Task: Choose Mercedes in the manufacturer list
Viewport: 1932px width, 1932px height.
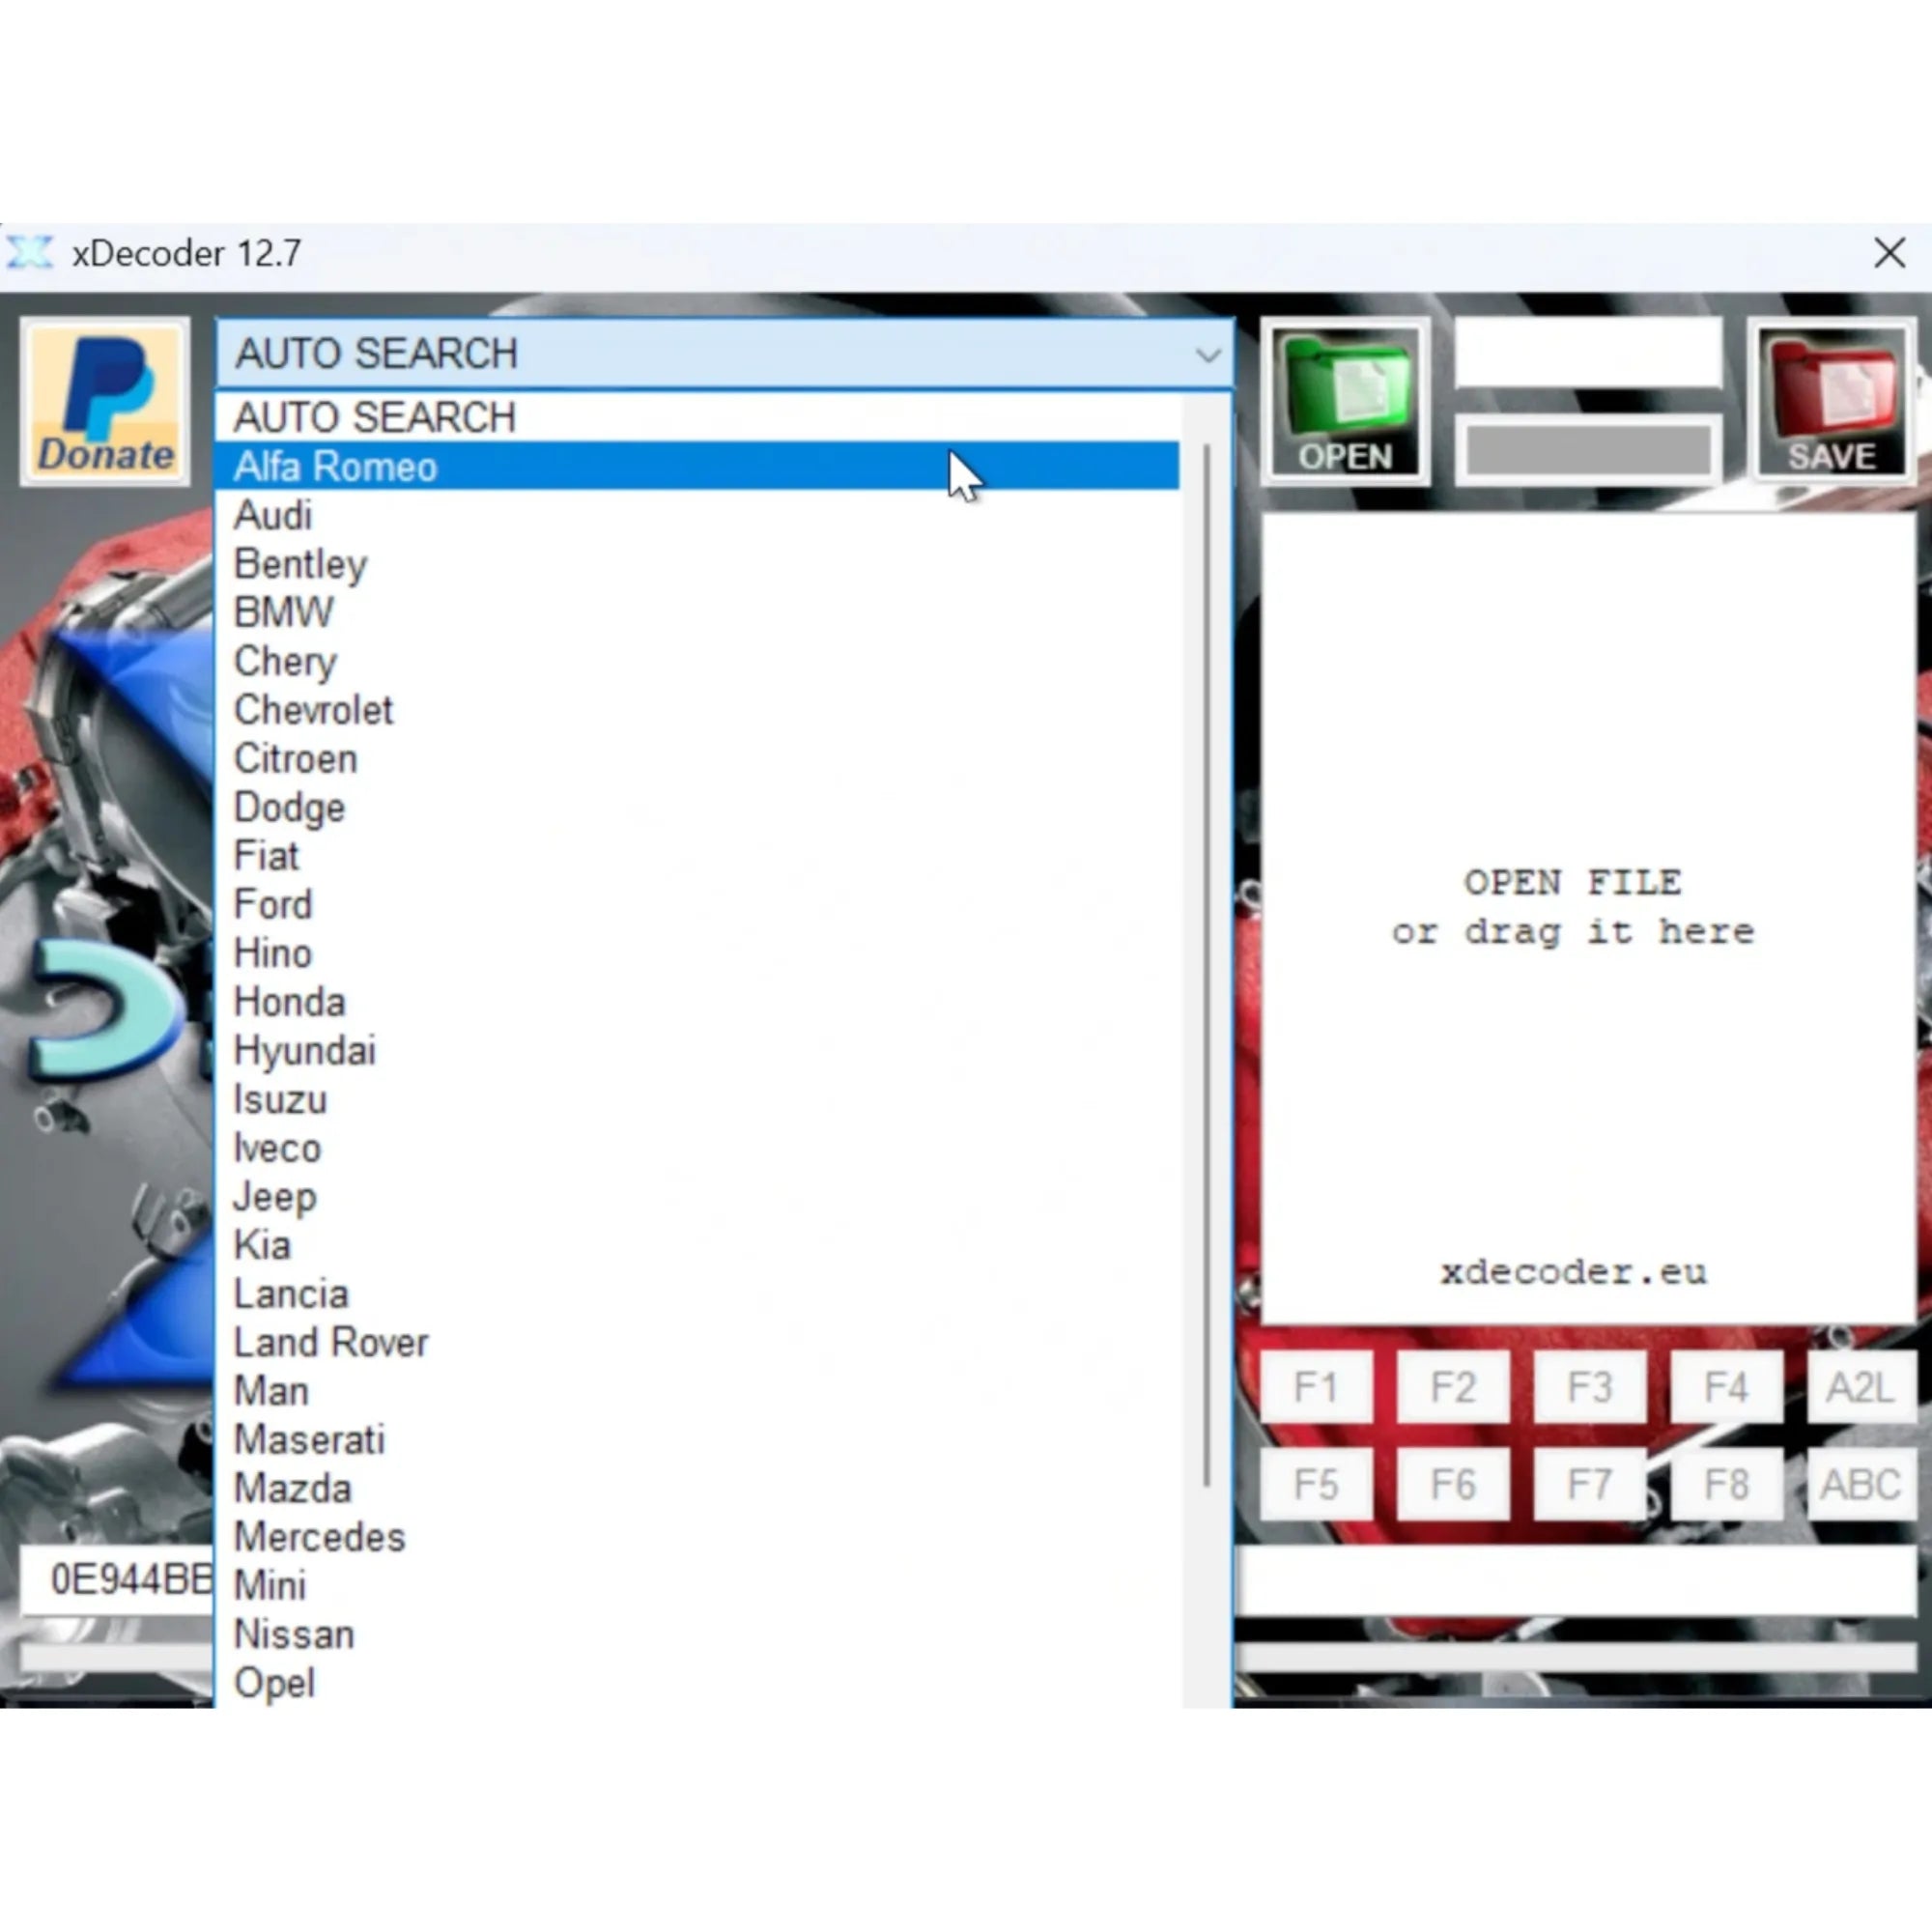Action: pyautogui.click(x=319, y=1537)
